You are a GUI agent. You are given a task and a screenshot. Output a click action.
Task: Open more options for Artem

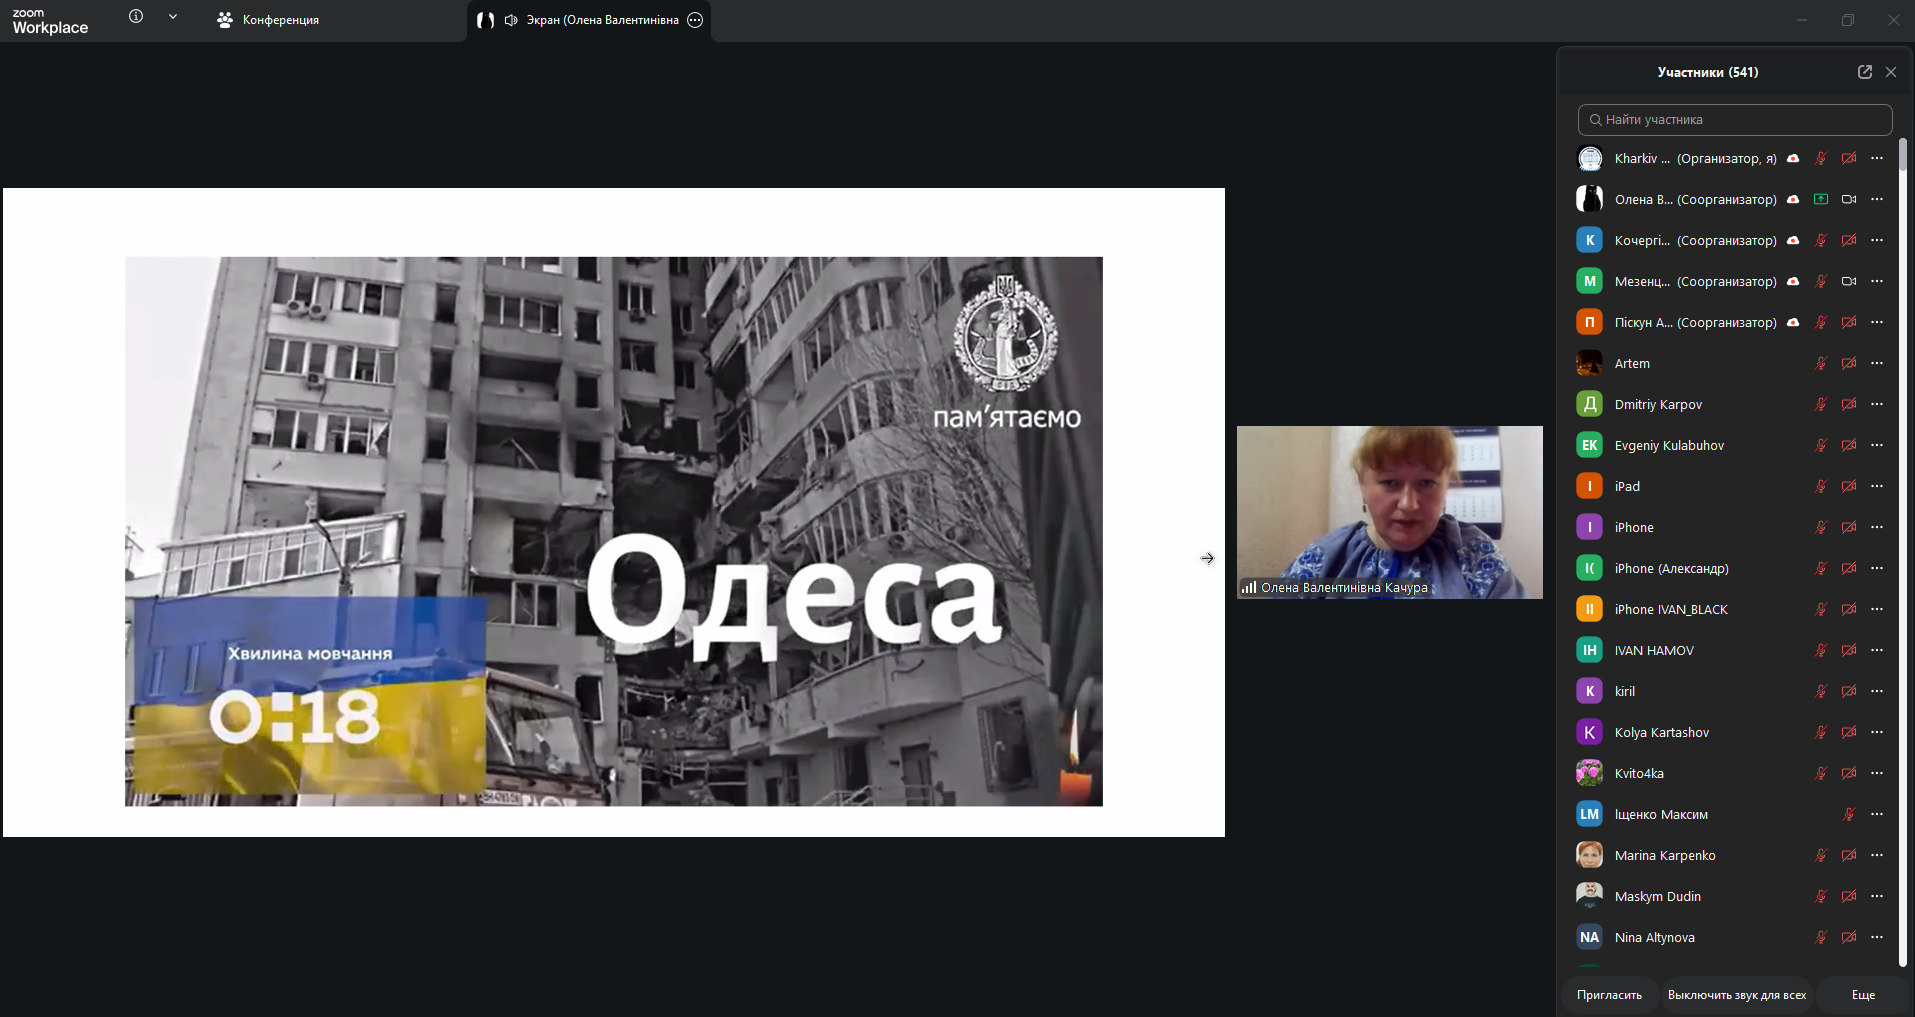pyautogui.click(x=1877, y=363)
